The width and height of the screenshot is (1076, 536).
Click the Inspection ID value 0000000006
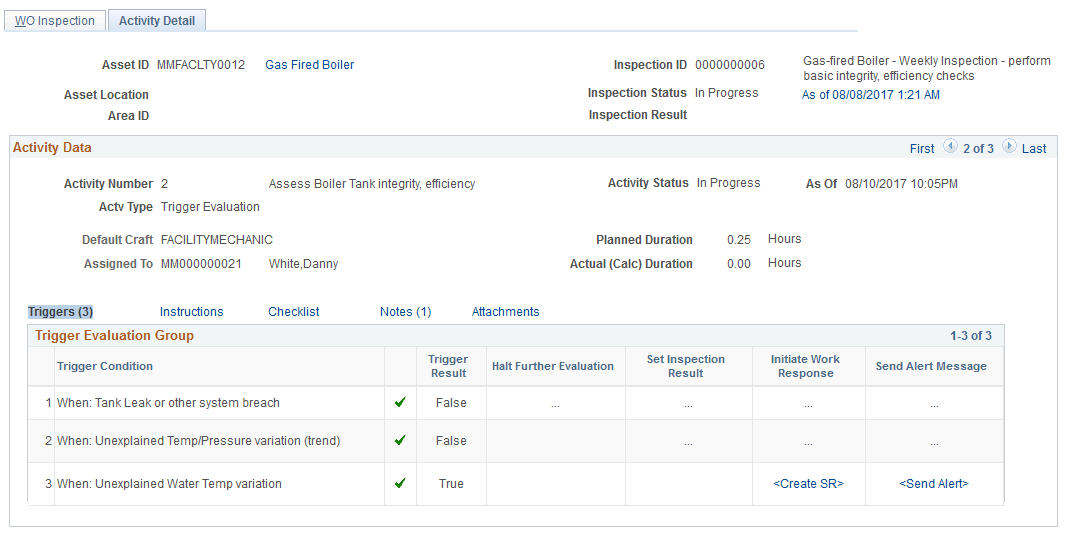(x=730, y=65)
